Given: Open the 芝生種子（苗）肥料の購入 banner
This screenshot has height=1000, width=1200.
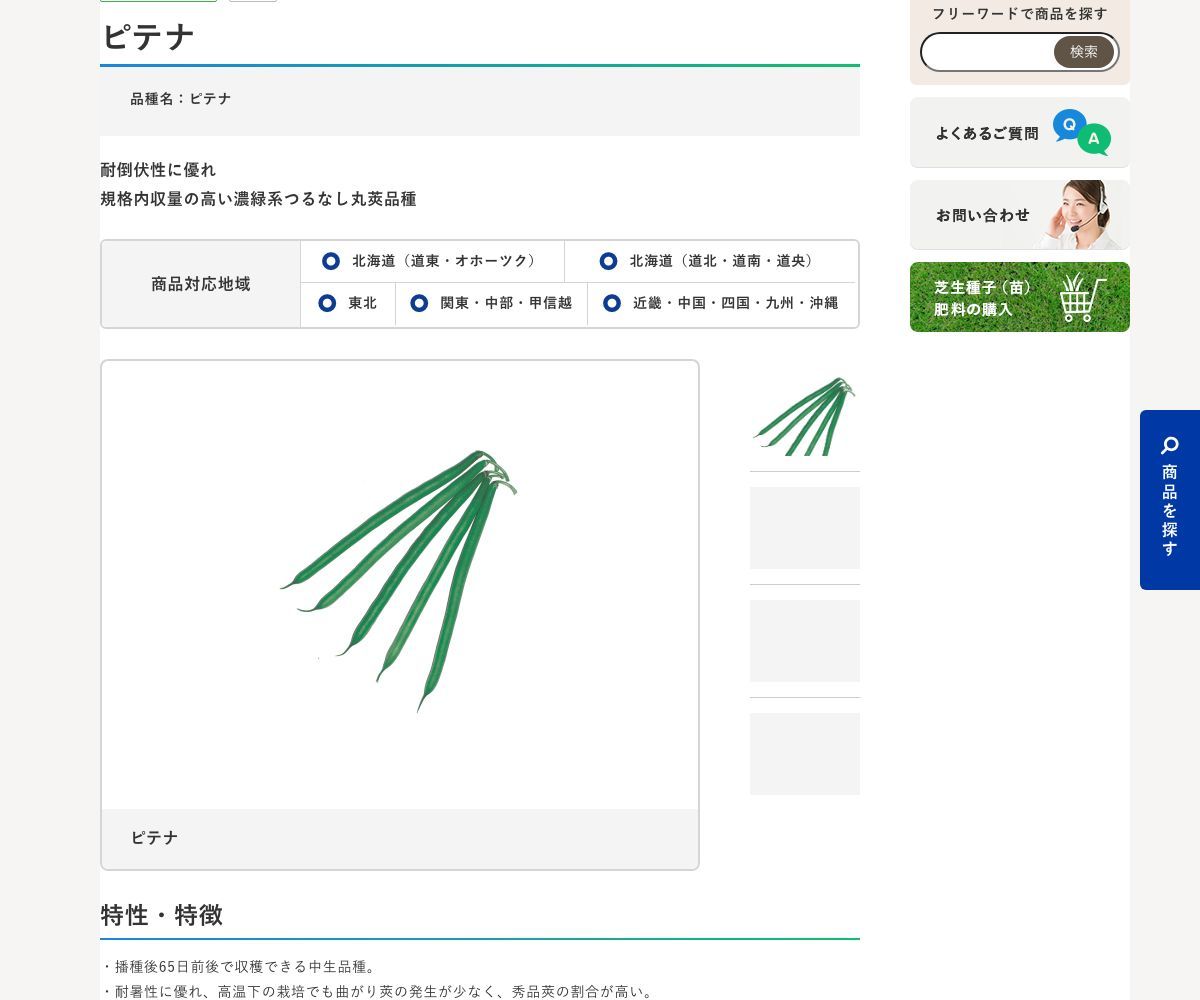Looking at the screenshot, I should [x=1020, y=297].
